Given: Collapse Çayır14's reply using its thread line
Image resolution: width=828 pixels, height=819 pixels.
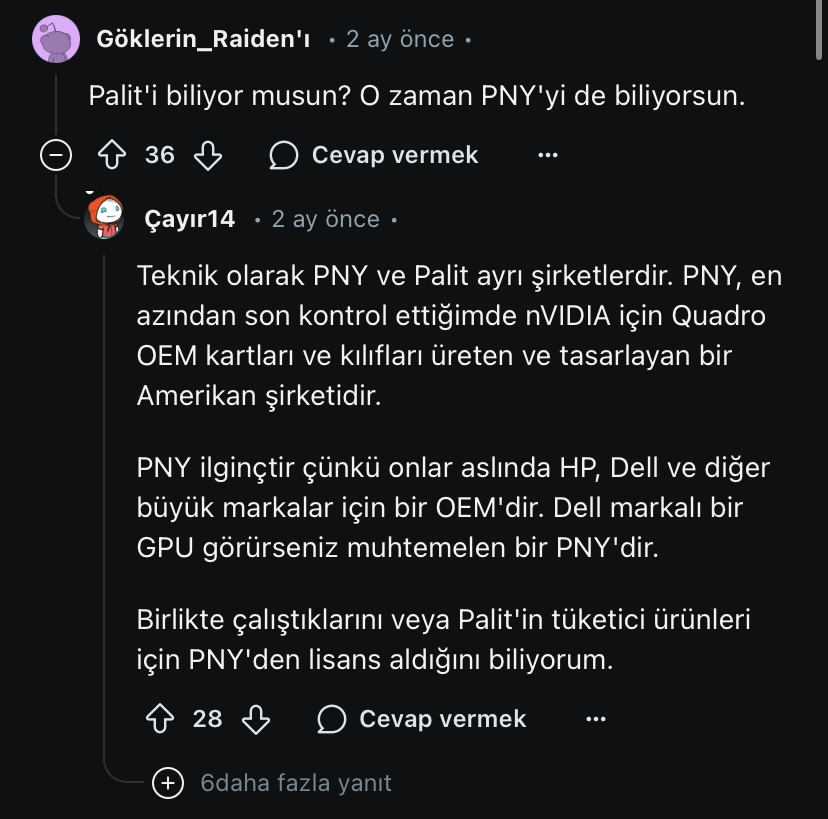Looking at the screenshot, I should (105, 500).
